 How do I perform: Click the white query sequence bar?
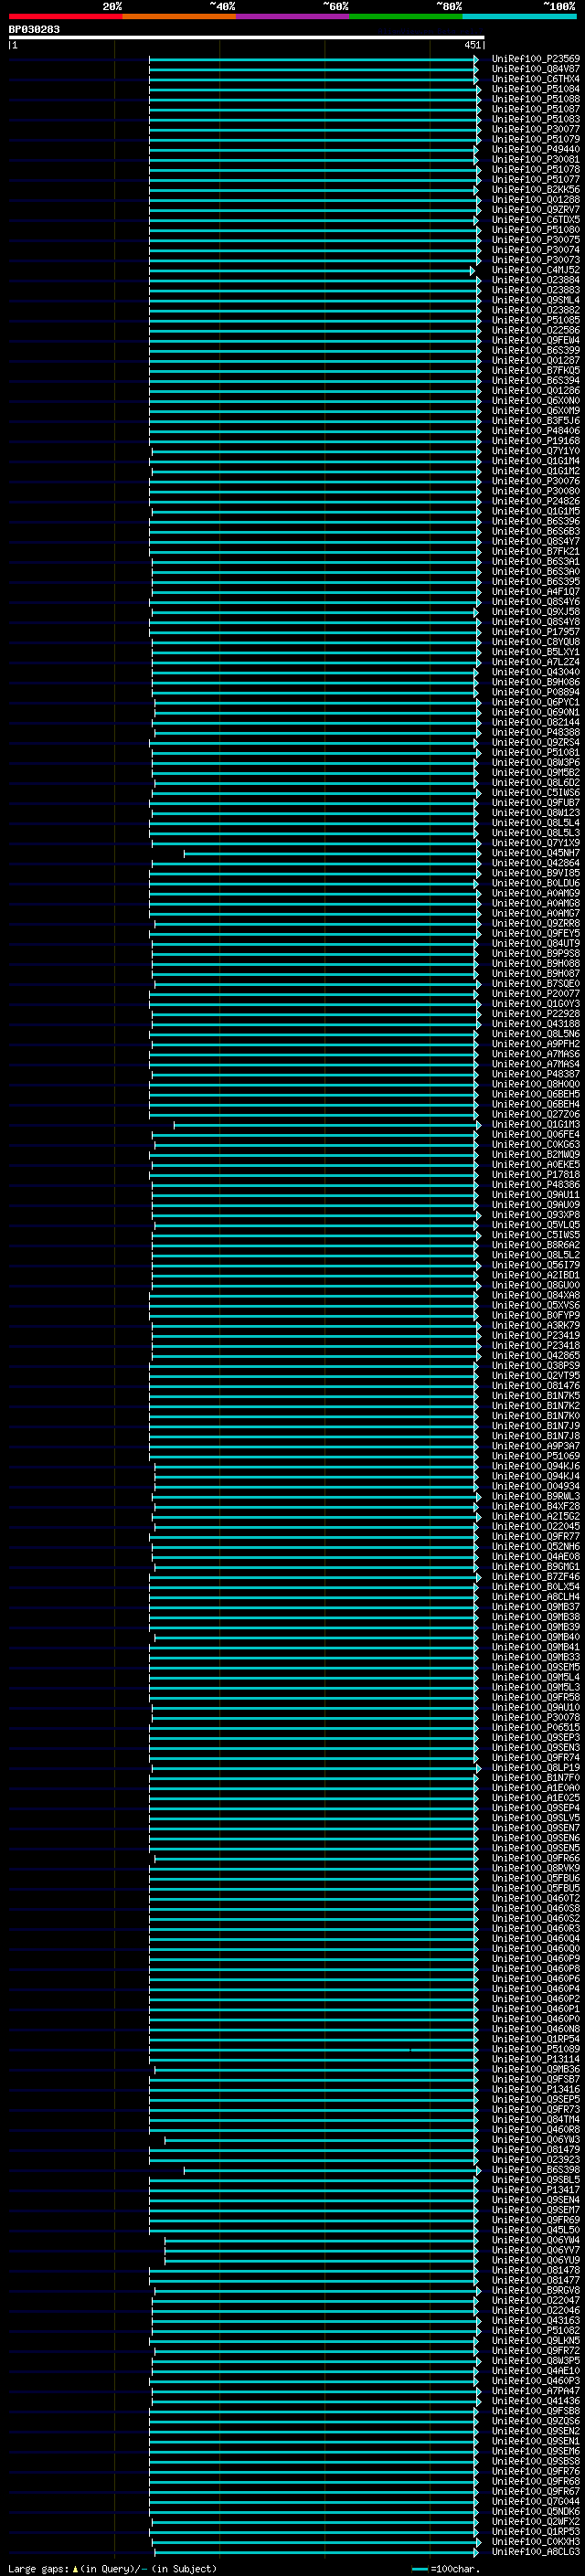point(247,38)
